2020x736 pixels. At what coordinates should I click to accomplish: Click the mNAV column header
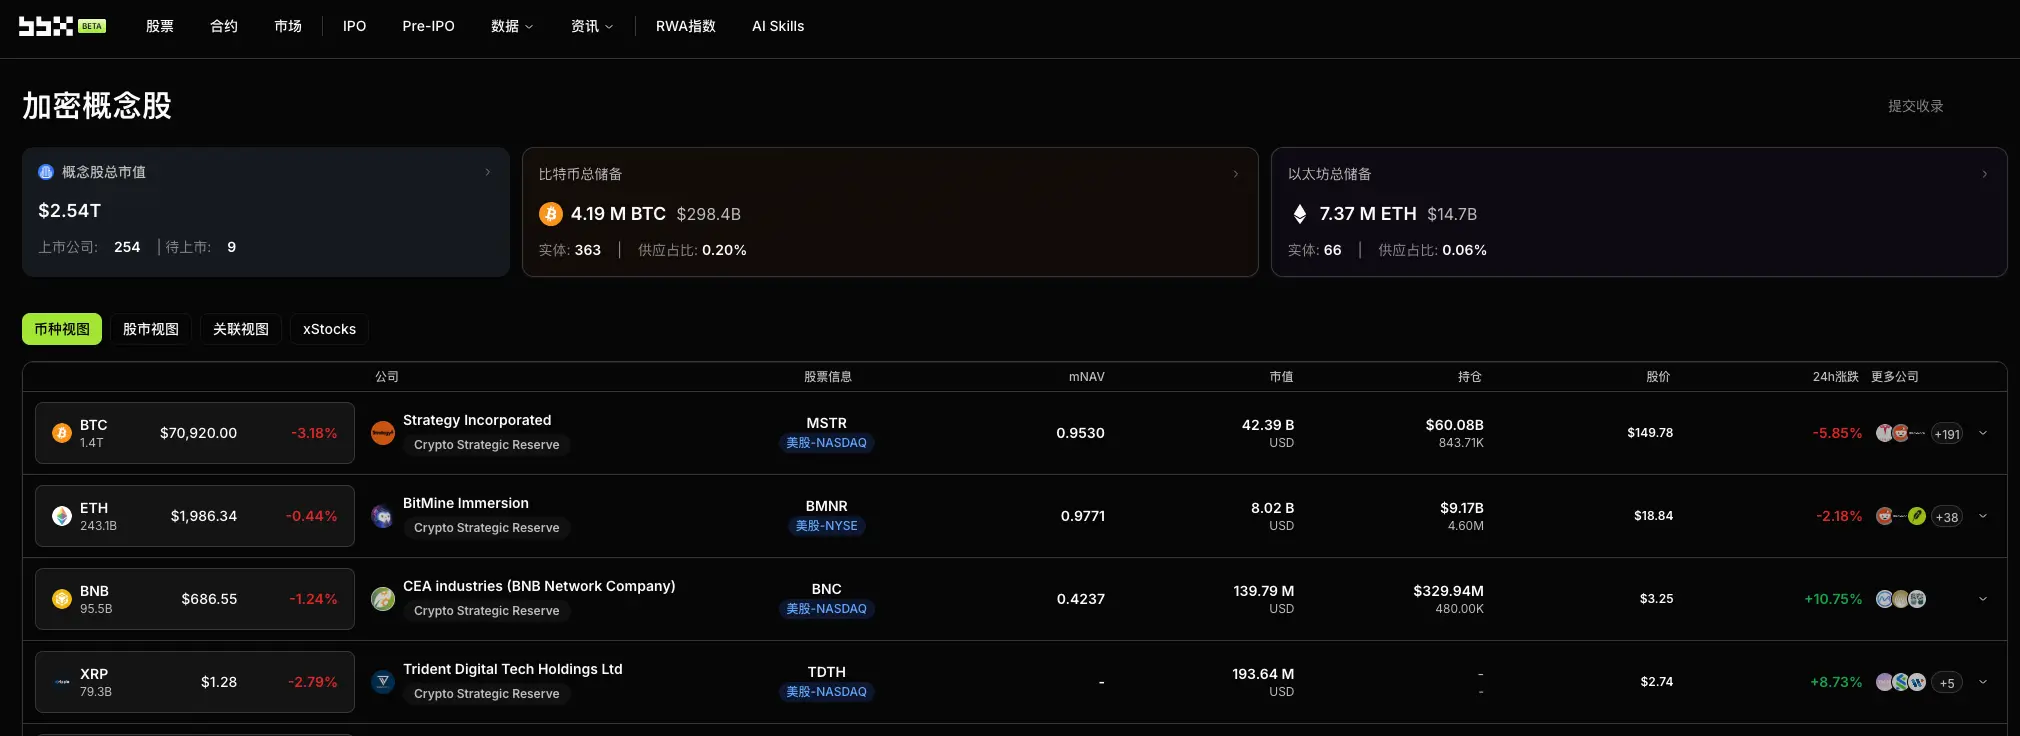(x=1087, y=377)
